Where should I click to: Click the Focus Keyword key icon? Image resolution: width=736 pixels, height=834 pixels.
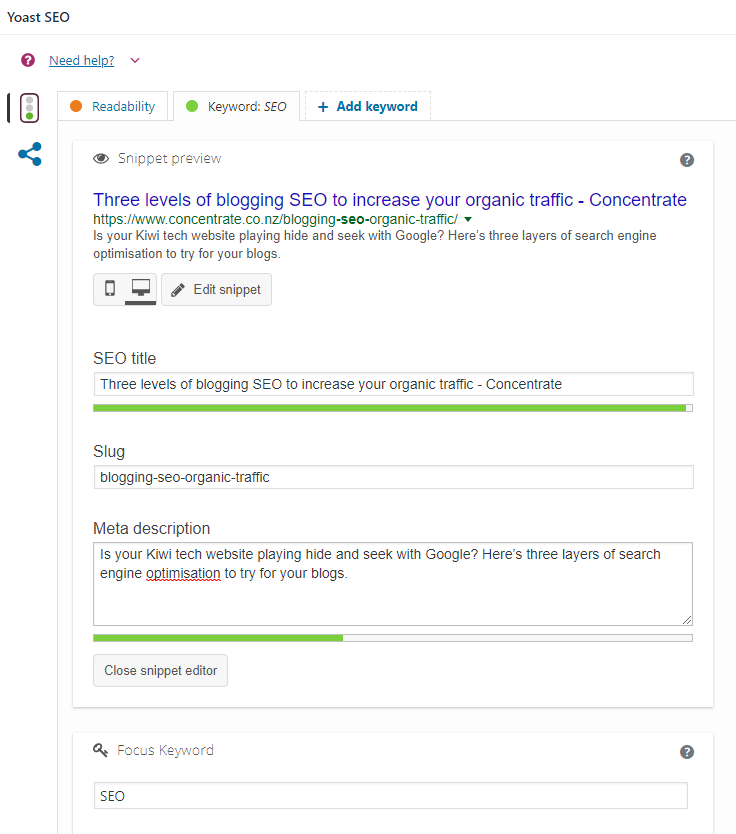101,750
